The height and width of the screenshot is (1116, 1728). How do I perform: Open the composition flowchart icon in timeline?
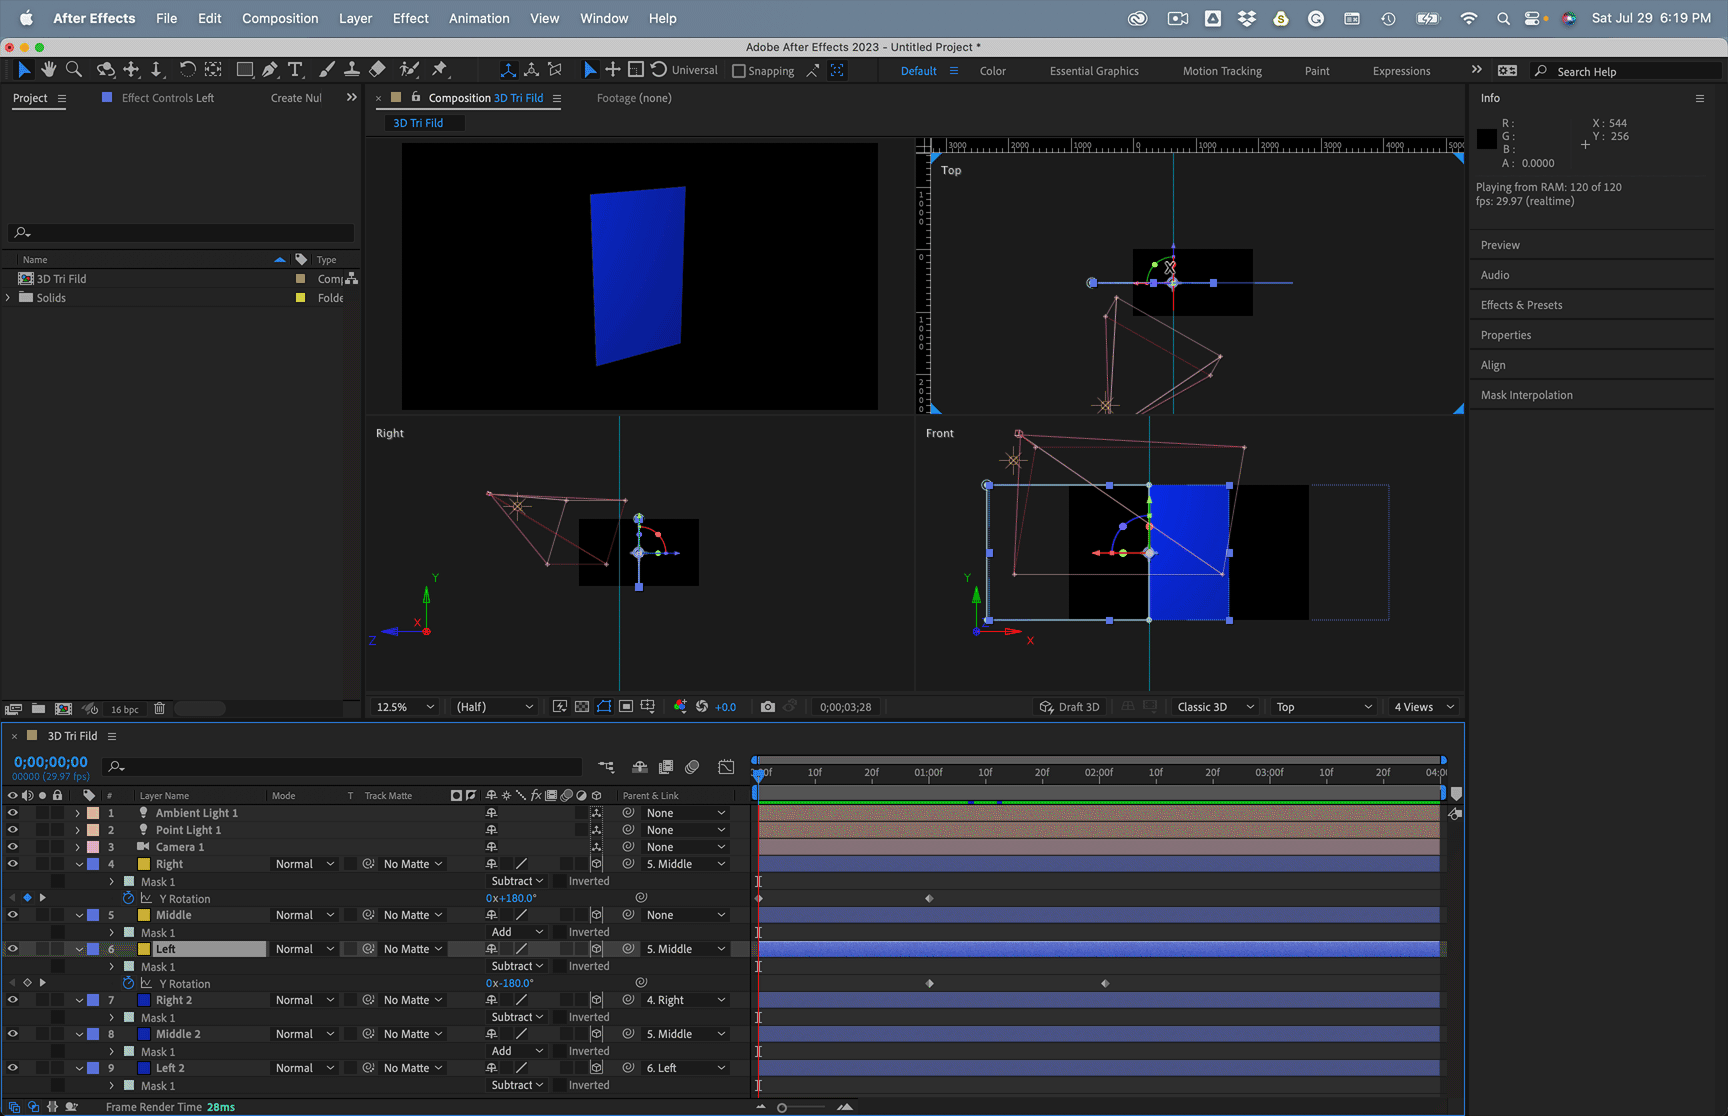coord(606,767)
